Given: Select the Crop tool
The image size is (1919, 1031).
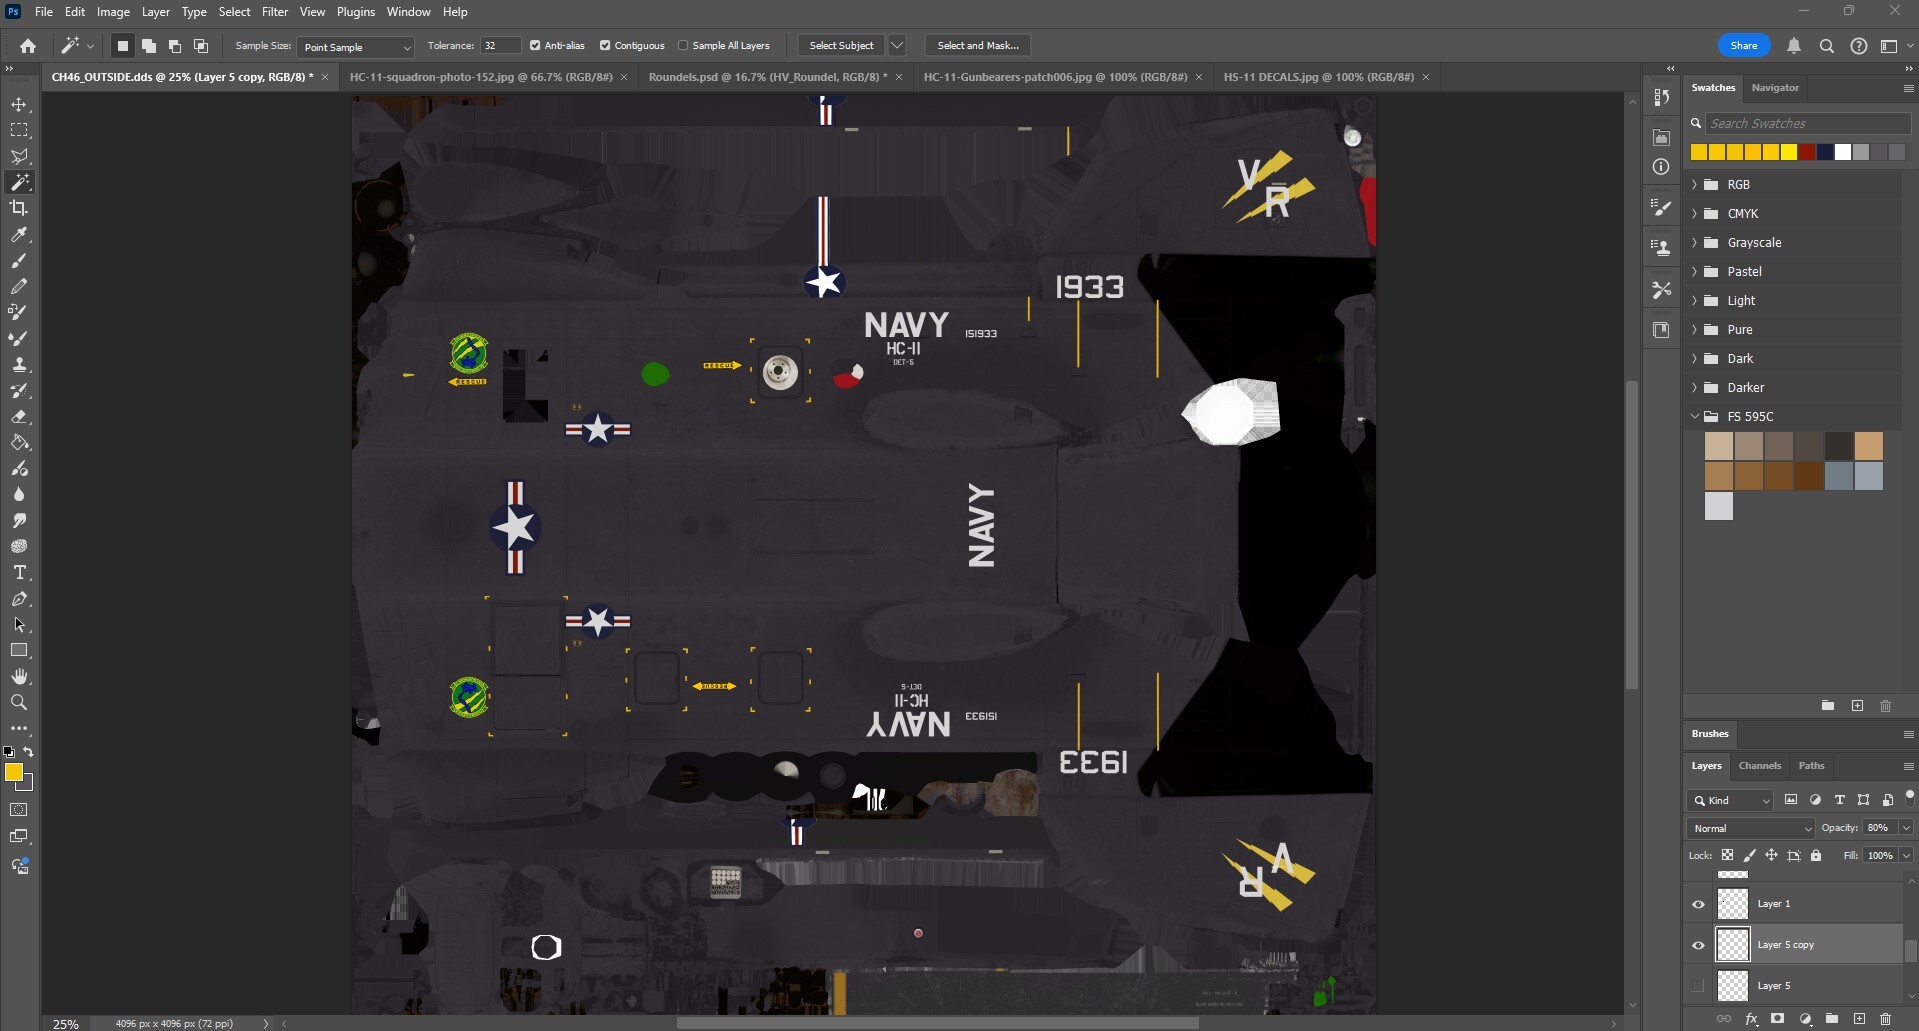Looking at the screenshot, I should click(x=19, y=208).
